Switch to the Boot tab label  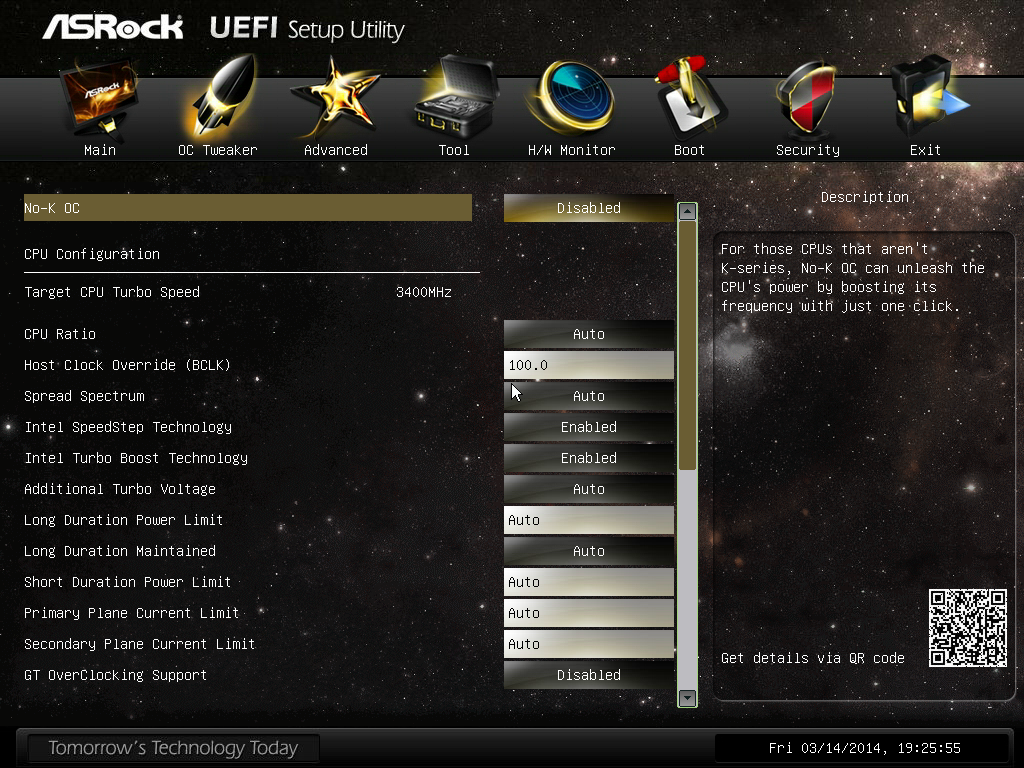(x=690, y=150)
